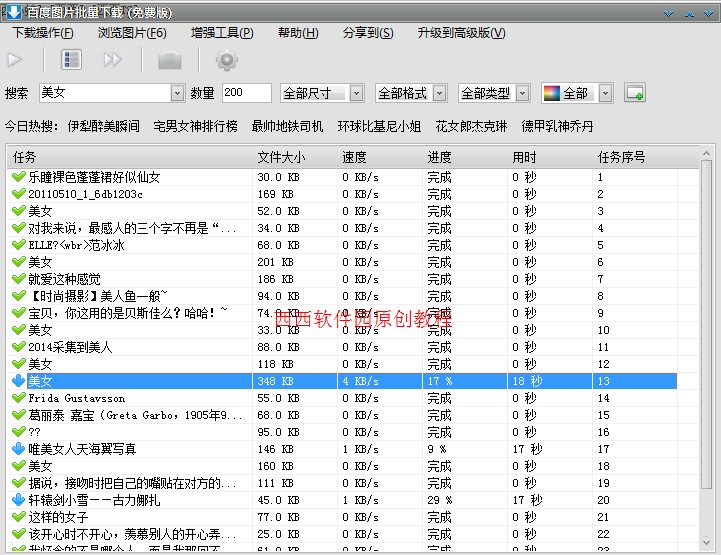Open the 全部 color filter dropdown
This screenshot has width=721, height=555.
coord(606,93)
